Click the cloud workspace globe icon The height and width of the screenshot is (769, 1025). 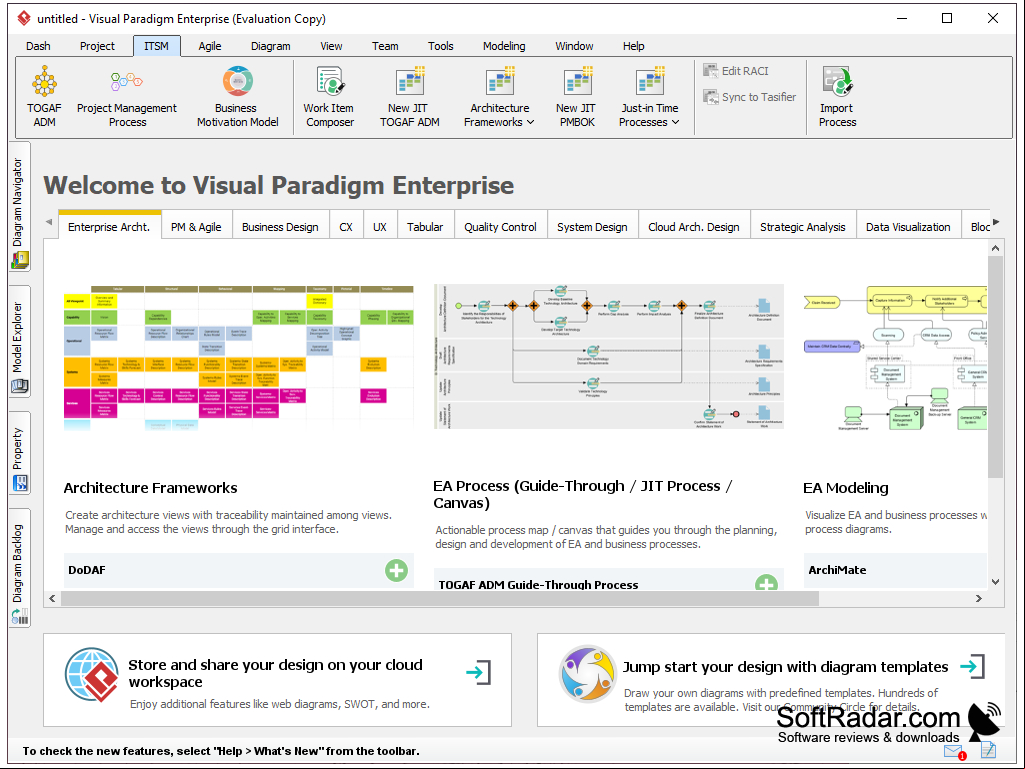click(x=92, y=674)
